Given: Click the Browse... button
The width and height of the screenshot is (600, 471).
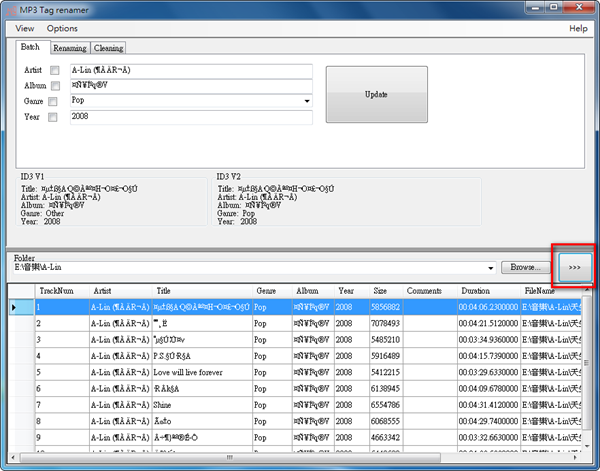Looking at the screenshot, I should (x=525, y=268).
